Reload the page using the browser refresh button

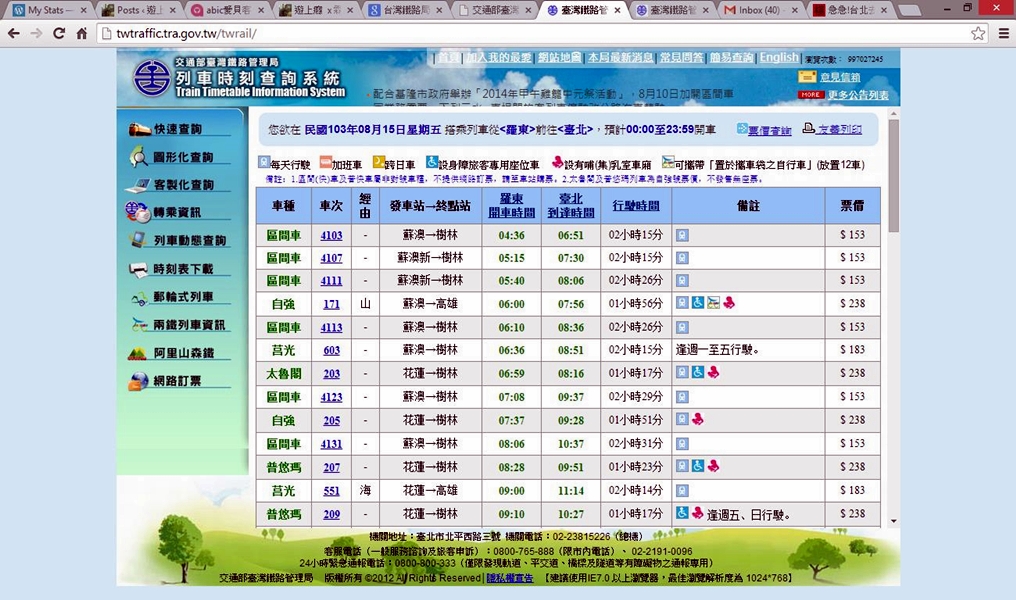coord(59,33)
